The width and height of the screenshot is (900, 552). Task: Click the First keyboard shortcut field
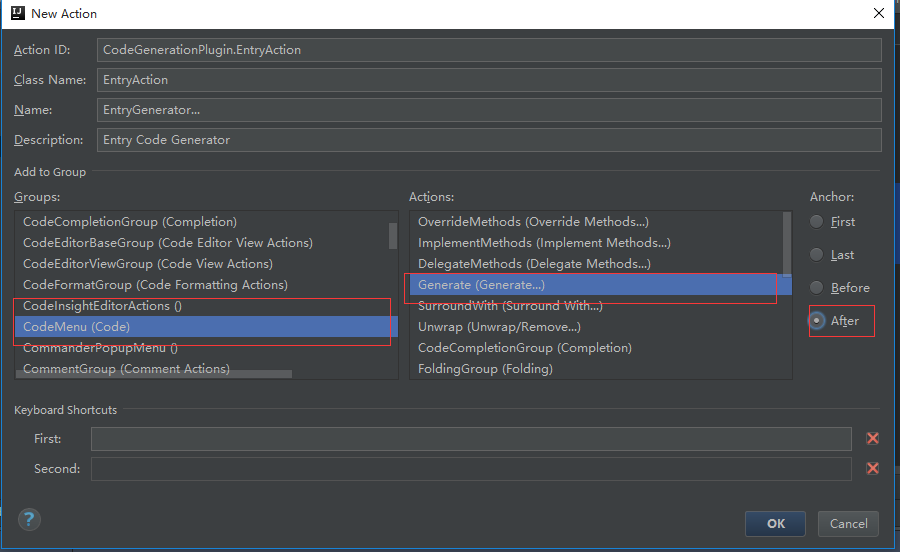pyautogui.click(x=471, y=439)
